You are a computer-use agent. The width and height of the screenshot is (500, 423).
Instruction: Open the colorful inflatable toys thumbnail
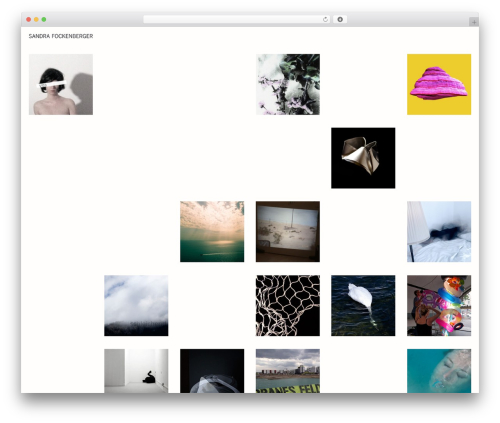(439, 306)
